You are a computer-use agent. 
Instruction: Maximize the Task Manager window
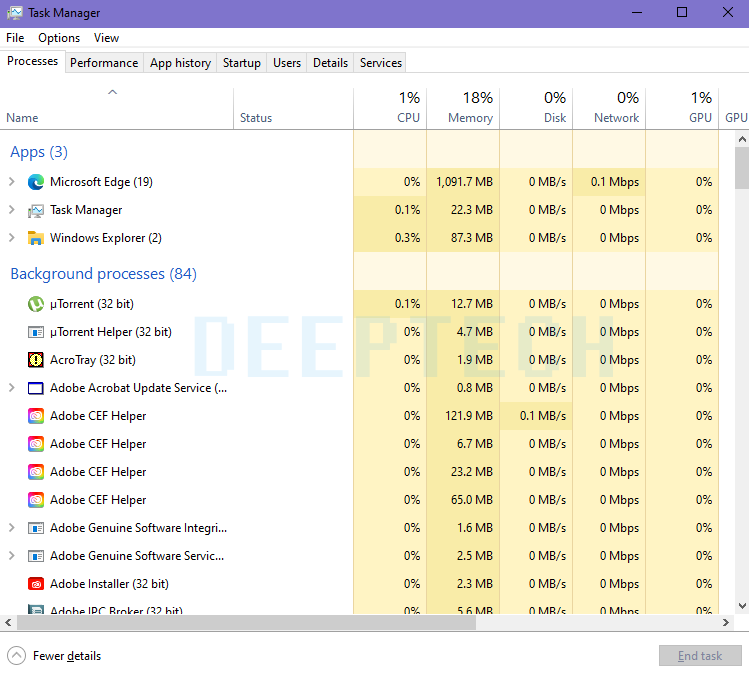(682, 13)
